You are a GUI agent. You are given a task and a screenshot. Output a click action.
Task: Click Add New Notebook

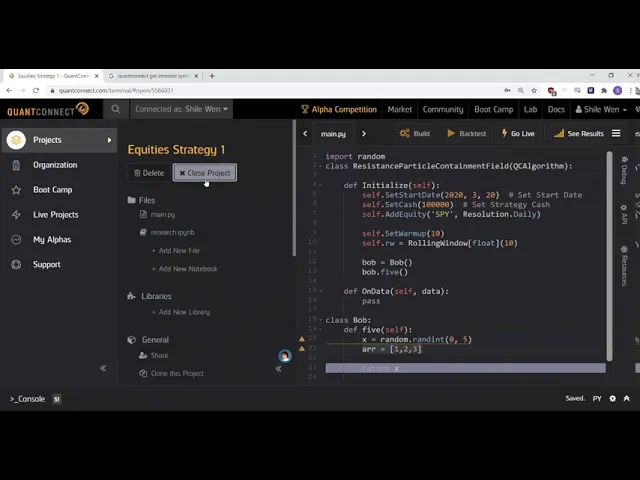(x=184, y=269)
